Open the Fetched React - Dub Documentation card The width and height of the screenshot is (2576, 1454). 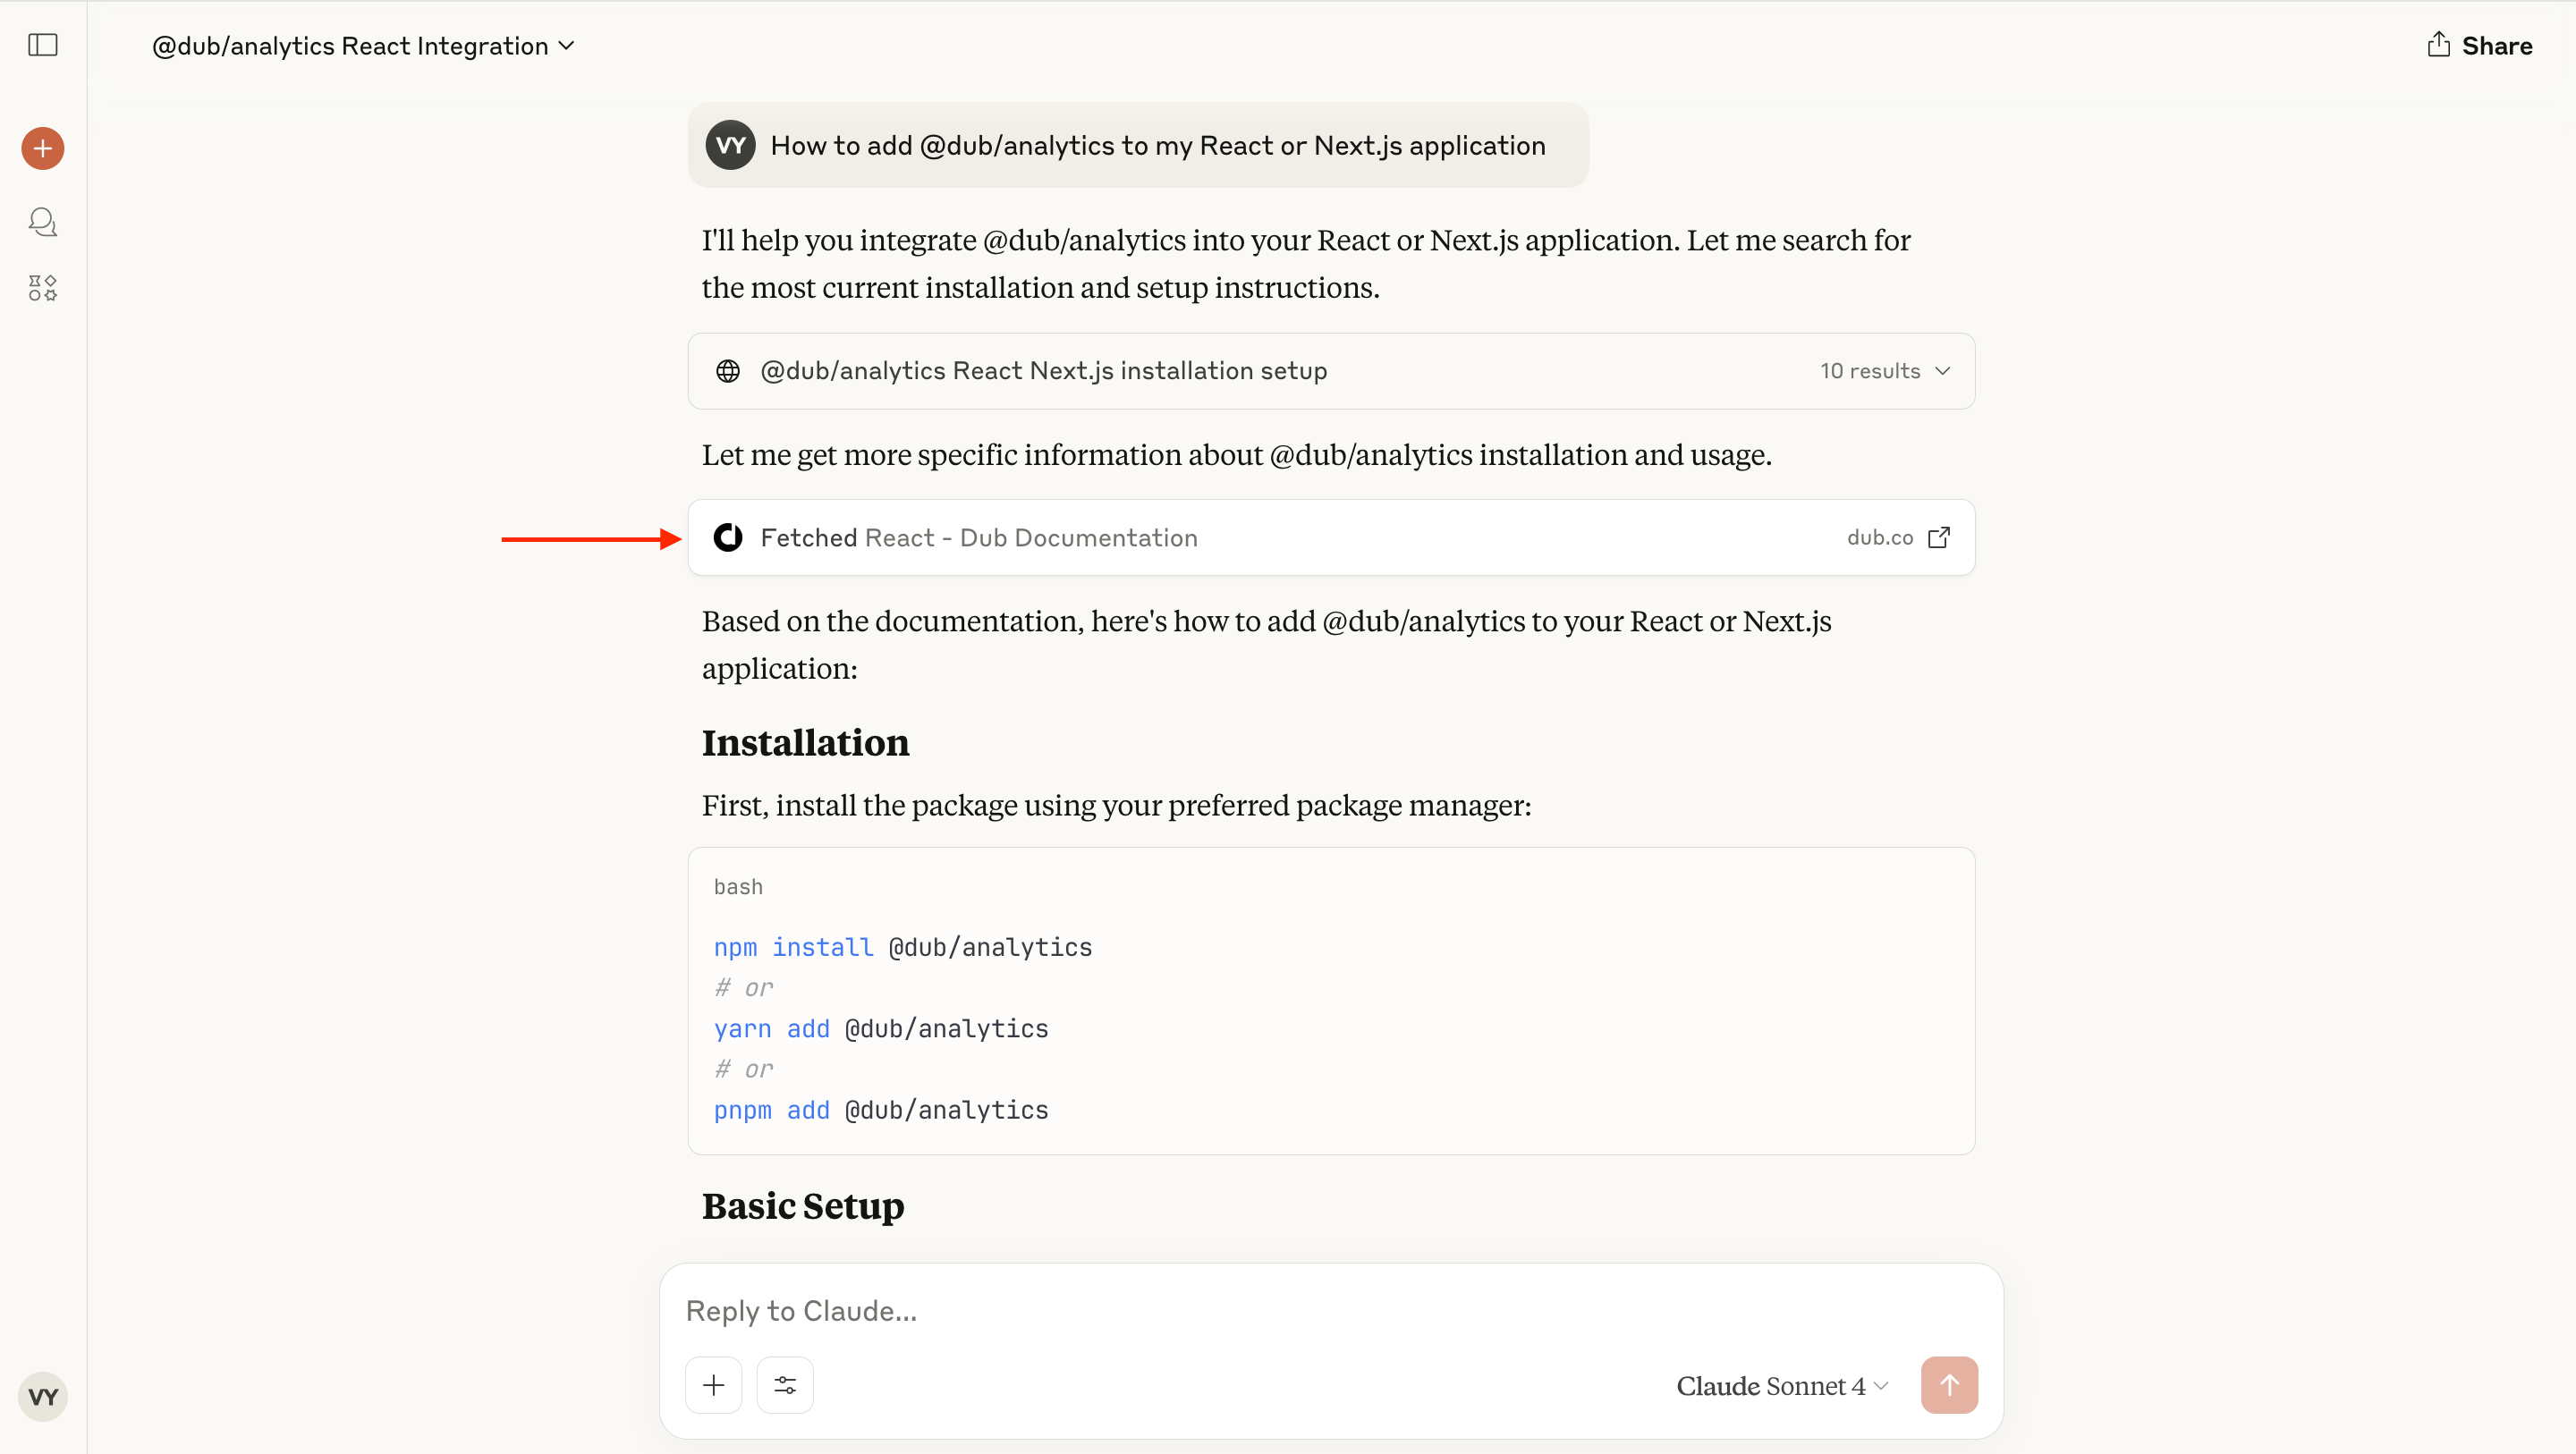978,538
